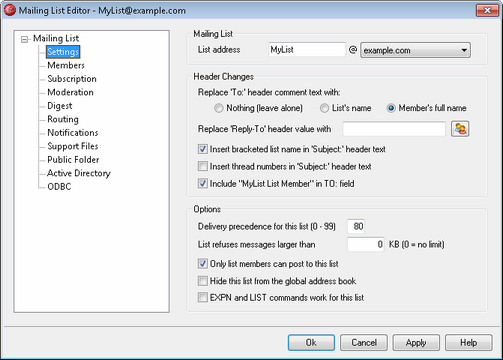Select Active Directory in the sidebar tree
Viewport: 503px width, 360px height.
(x=79, y=173)
